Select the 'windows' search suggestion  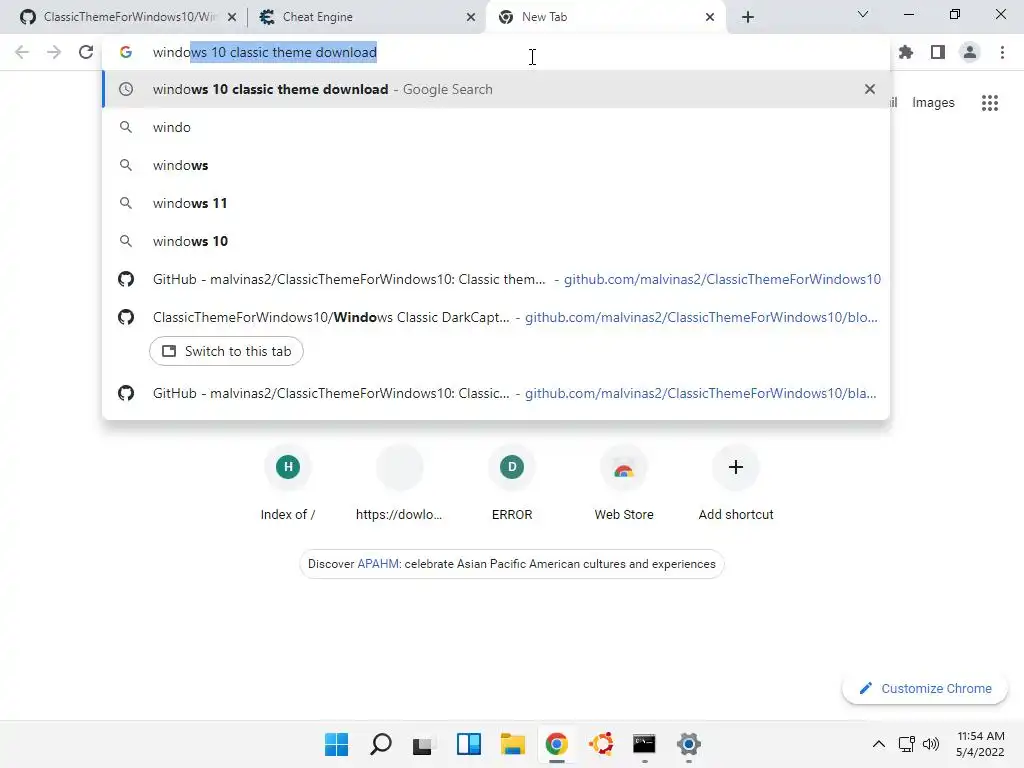pos(496,165)
